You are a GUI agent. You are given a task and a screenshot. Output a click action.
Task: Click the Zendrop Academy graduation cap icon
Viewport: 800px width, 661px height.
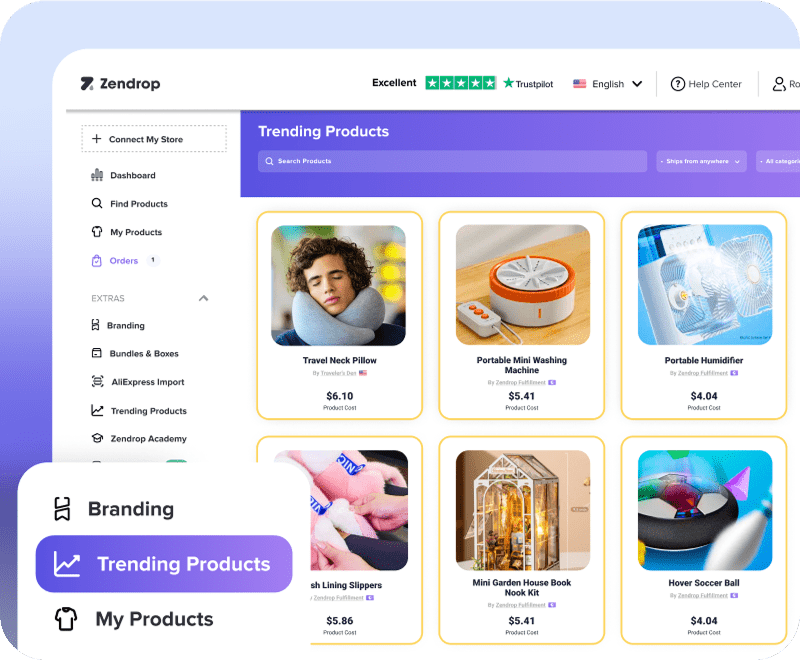(x=97, y=439)
